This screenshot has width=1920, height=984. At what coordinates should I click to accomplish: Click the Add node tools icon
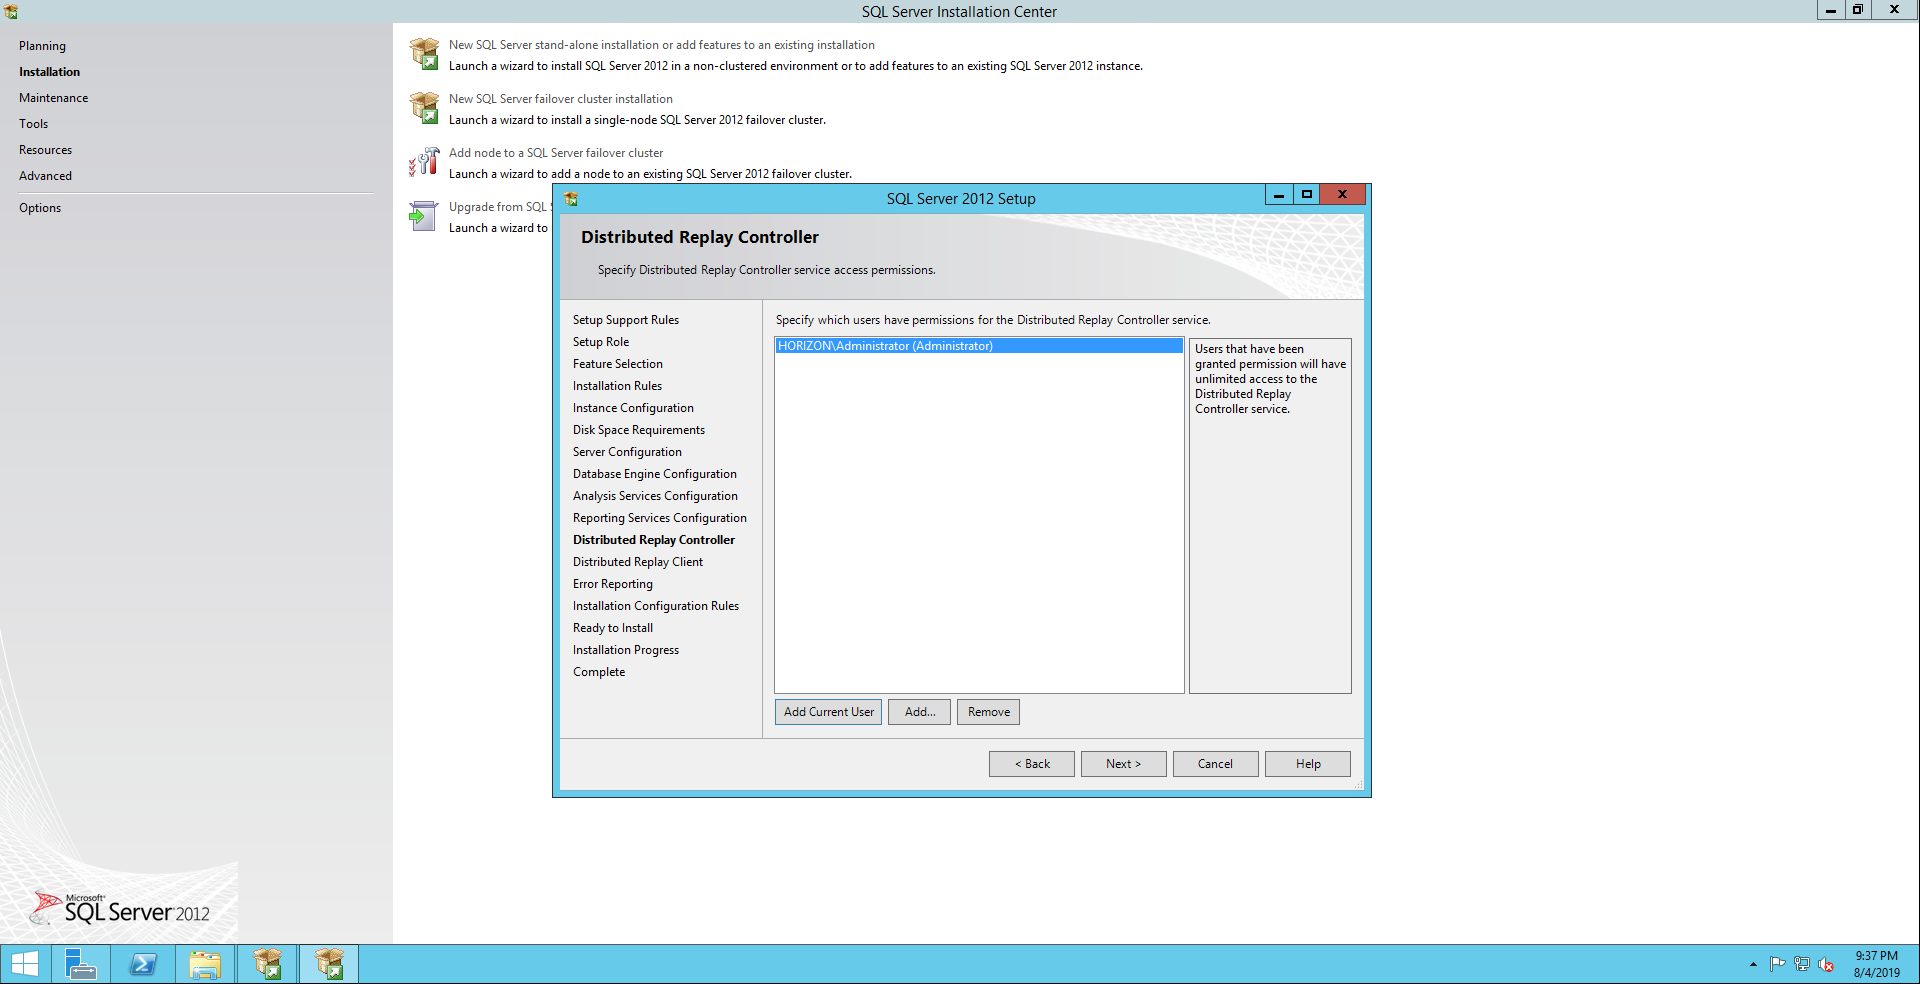(424, 162)
